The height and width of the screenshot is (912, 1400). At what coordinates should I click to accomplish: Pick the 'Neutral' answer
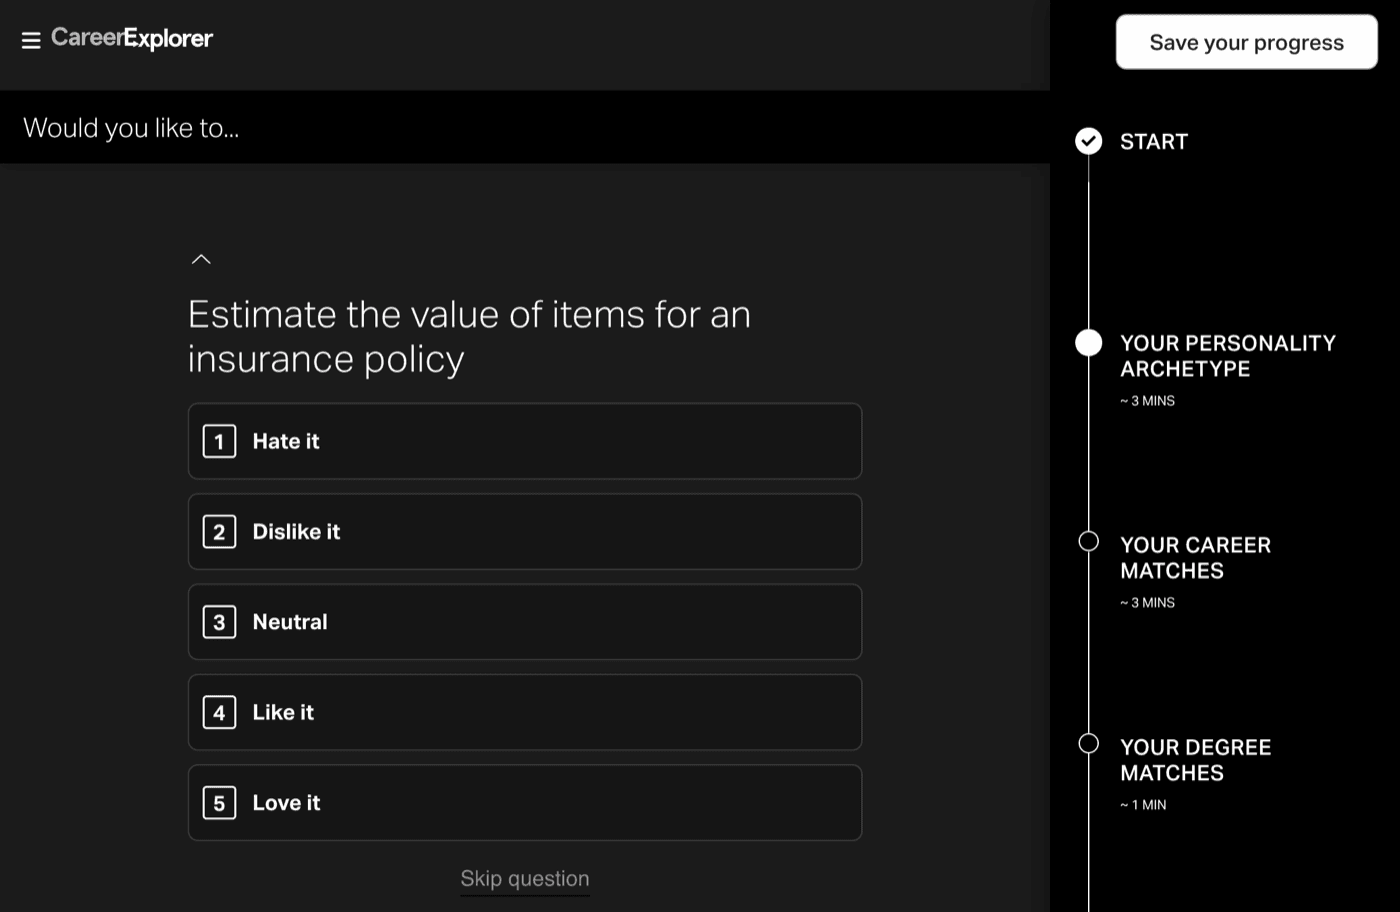[x=525, y=622]
